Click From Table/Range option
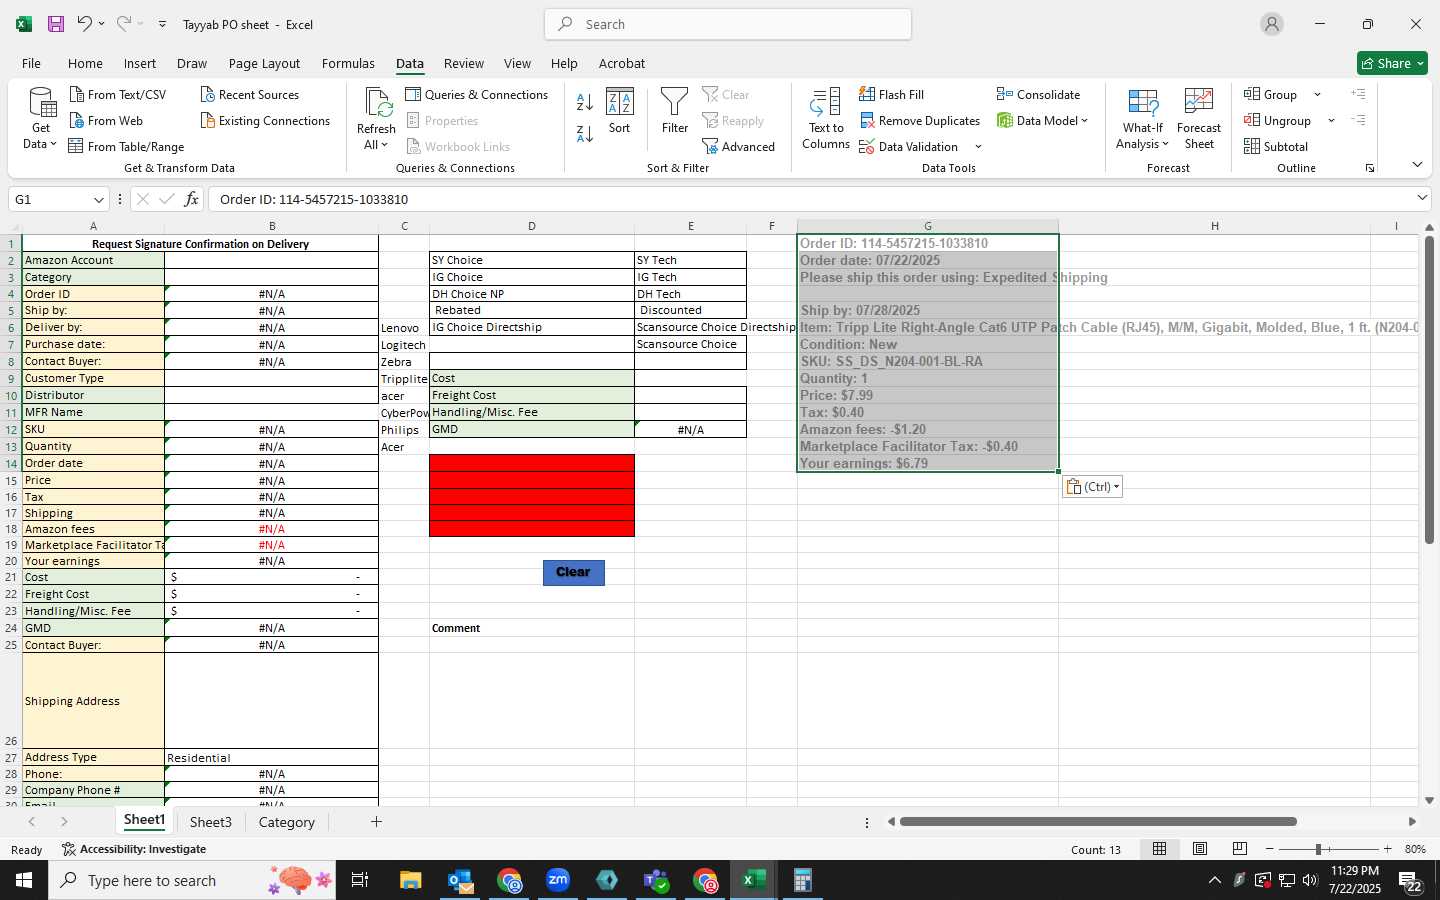This screenshot has width=1440, height=900. click(126, 146)
